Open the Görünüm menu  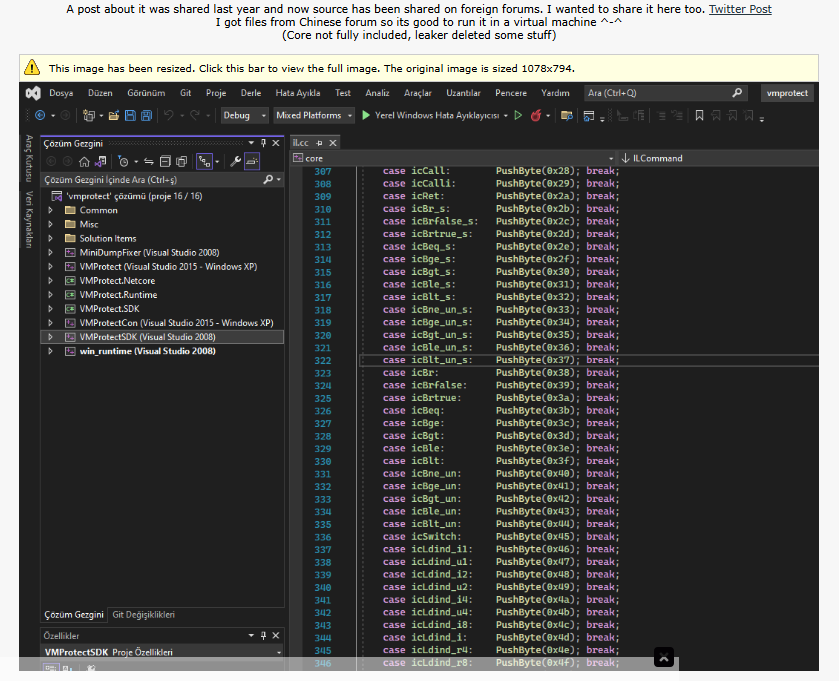[146, 93]
